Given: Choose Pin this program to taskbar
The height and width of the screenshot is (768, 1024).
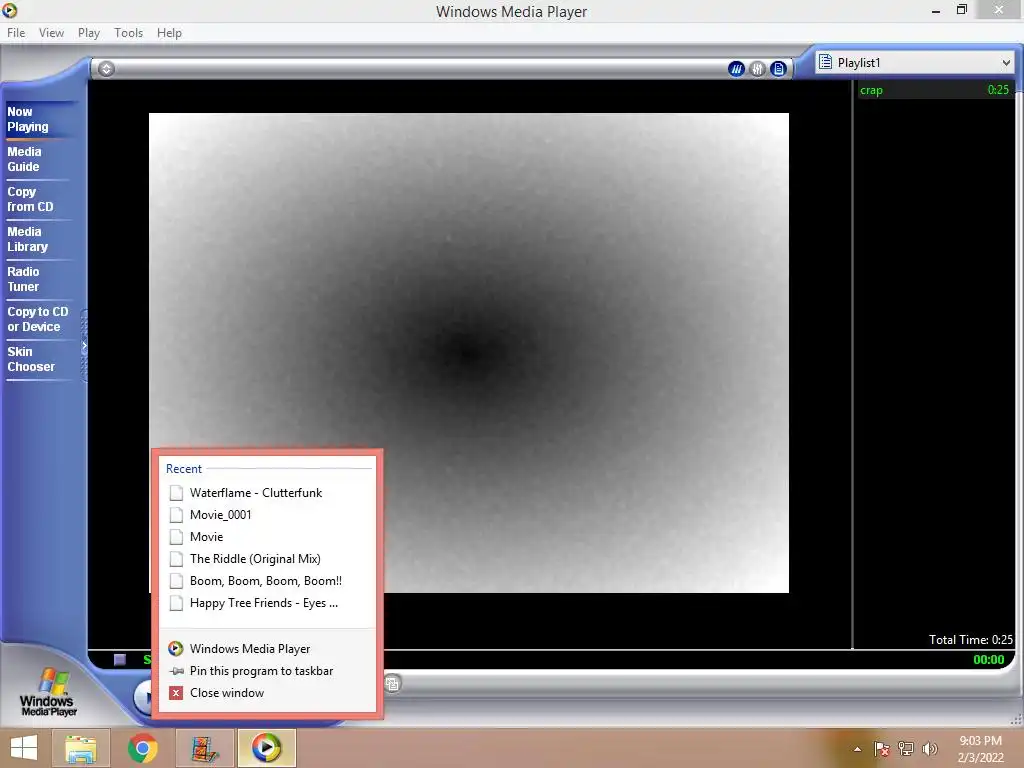Looking at the screenshot, I should point(266,671).
